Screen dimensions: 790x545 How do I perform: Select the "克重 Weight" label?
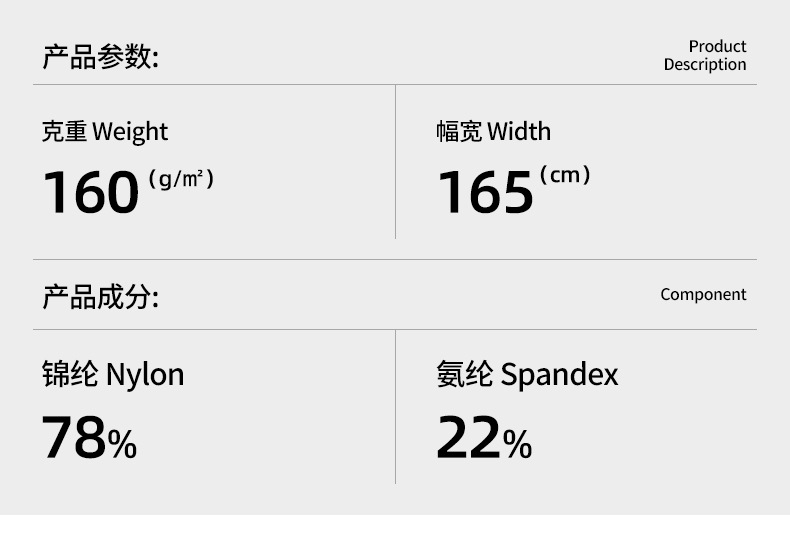104,132
